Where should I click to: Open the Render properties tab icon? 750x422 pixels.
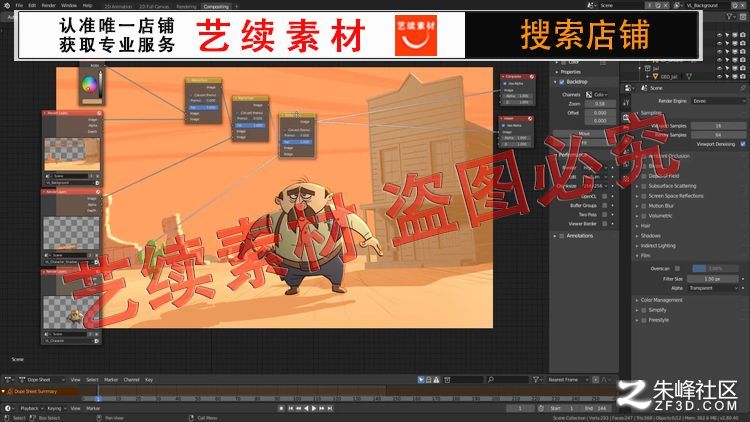pos(626,117)
